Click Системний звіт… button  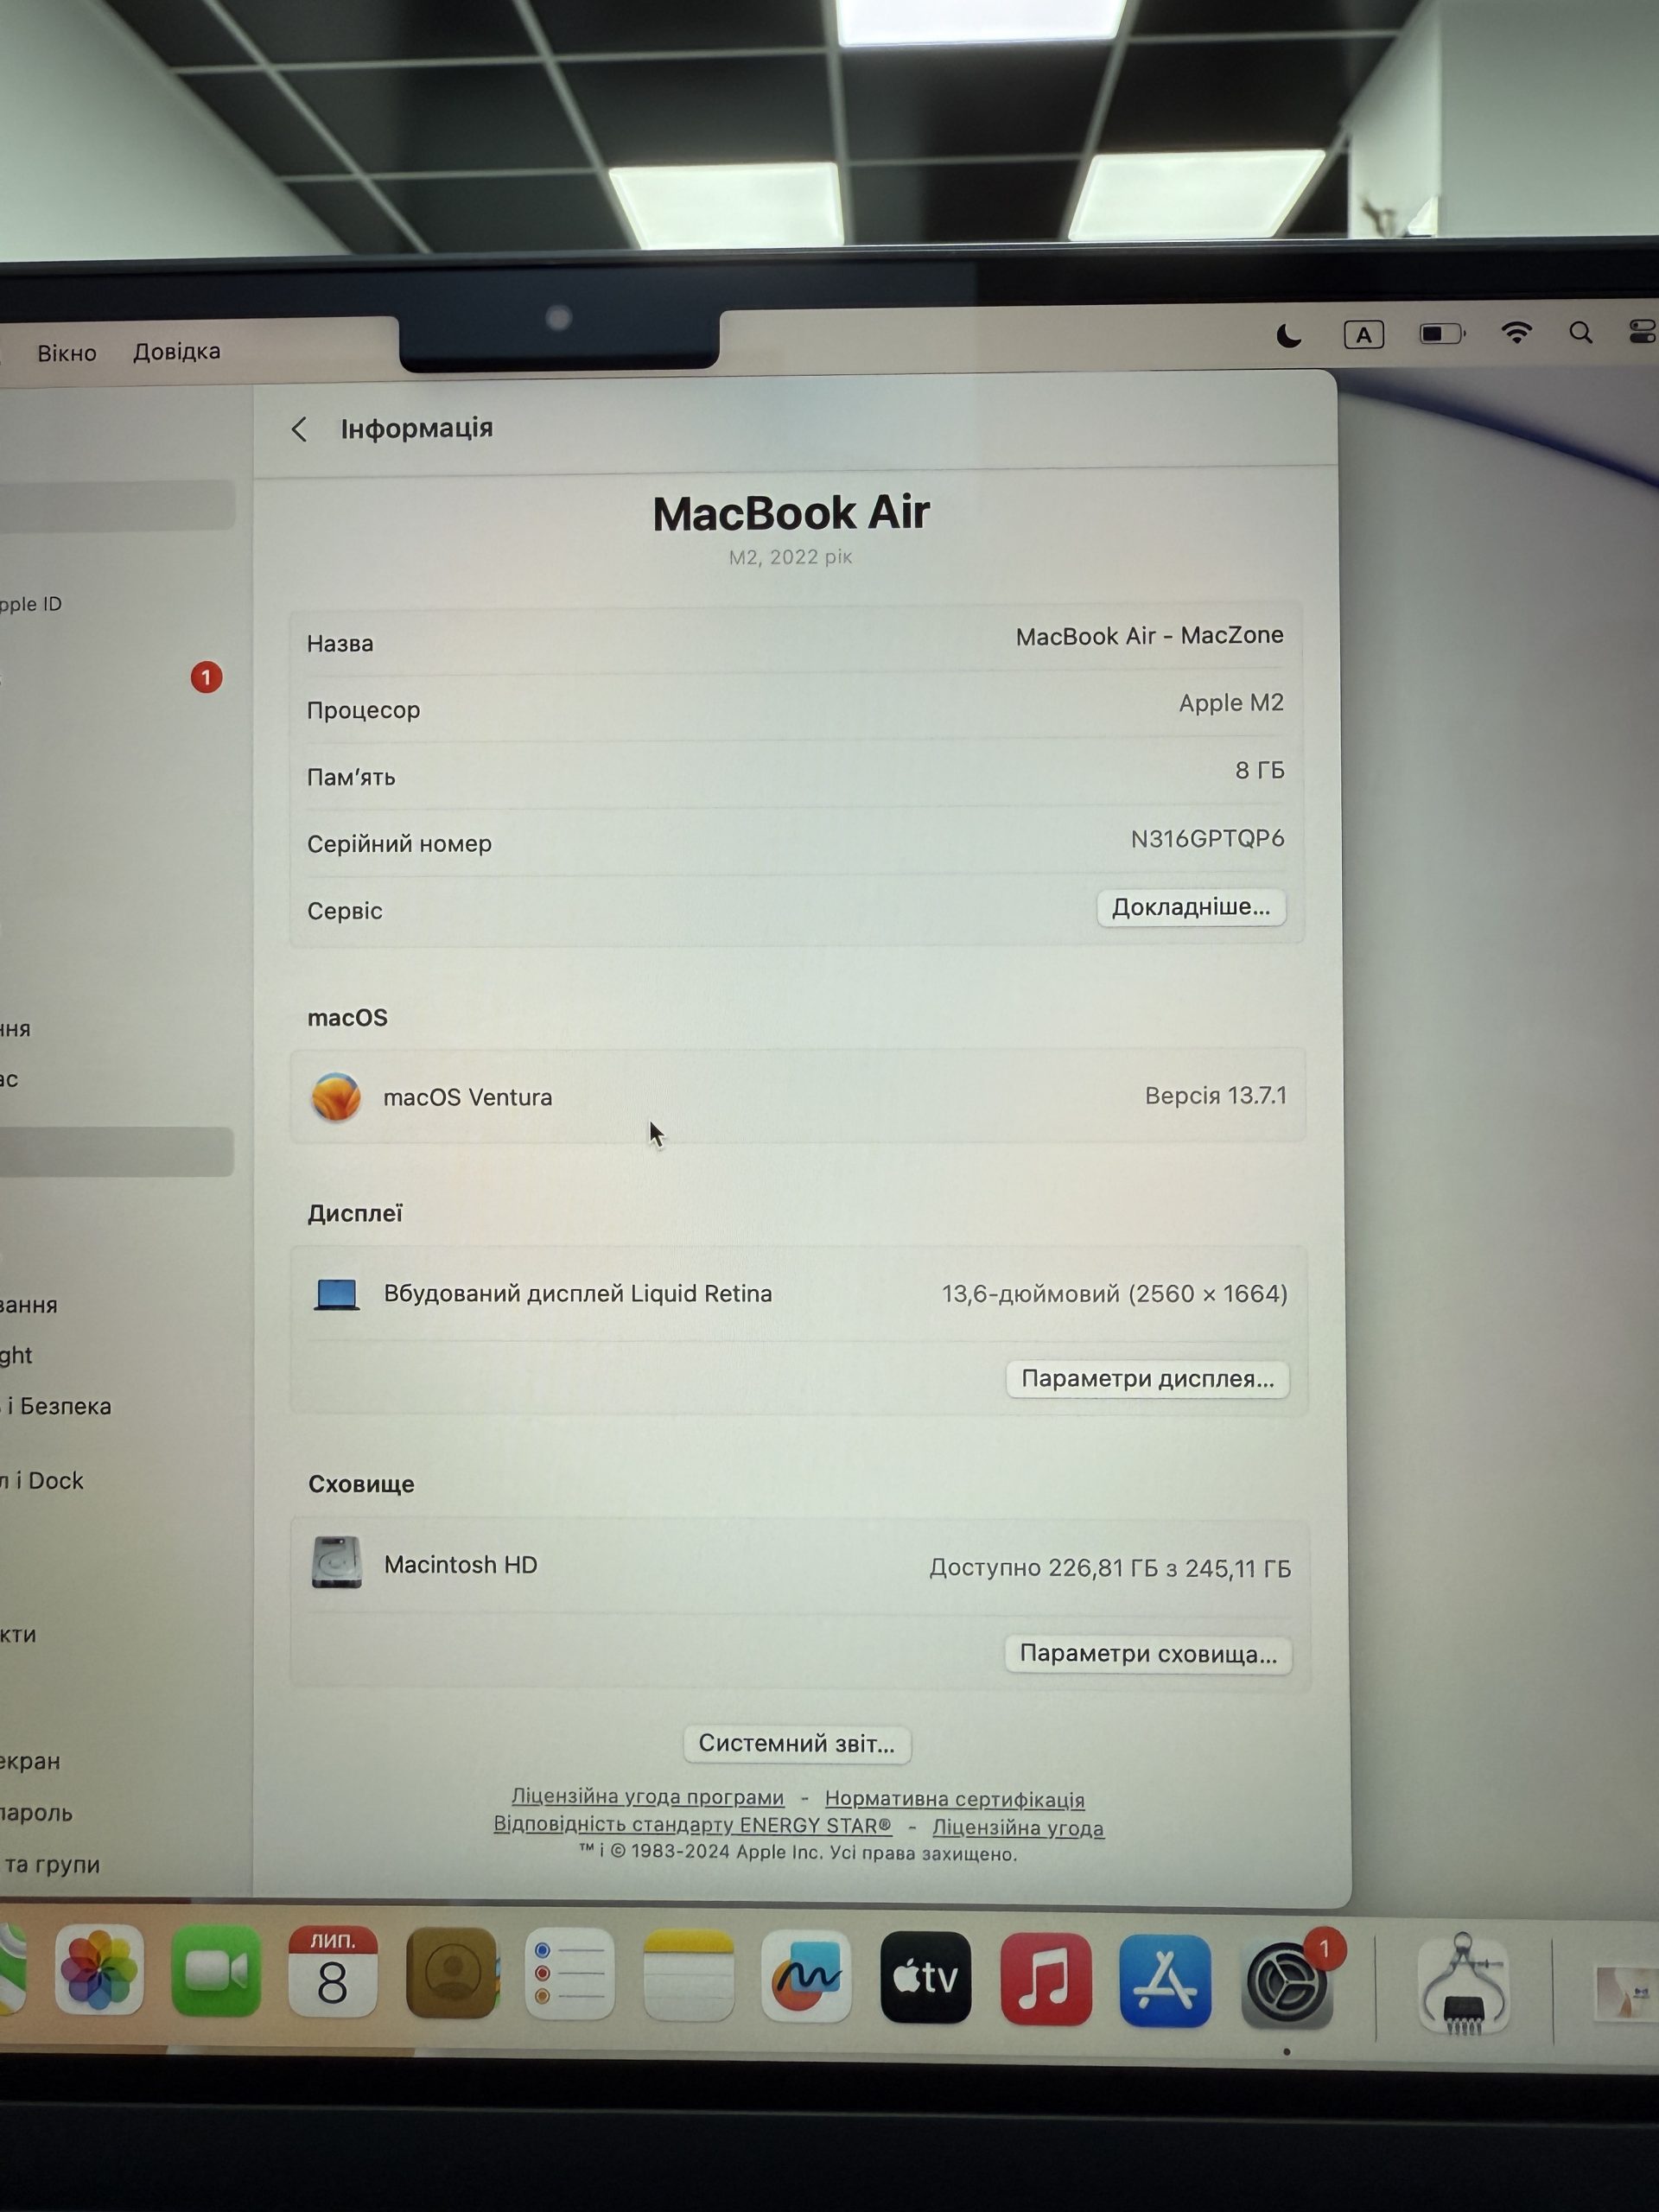[x=797, y=1743]
